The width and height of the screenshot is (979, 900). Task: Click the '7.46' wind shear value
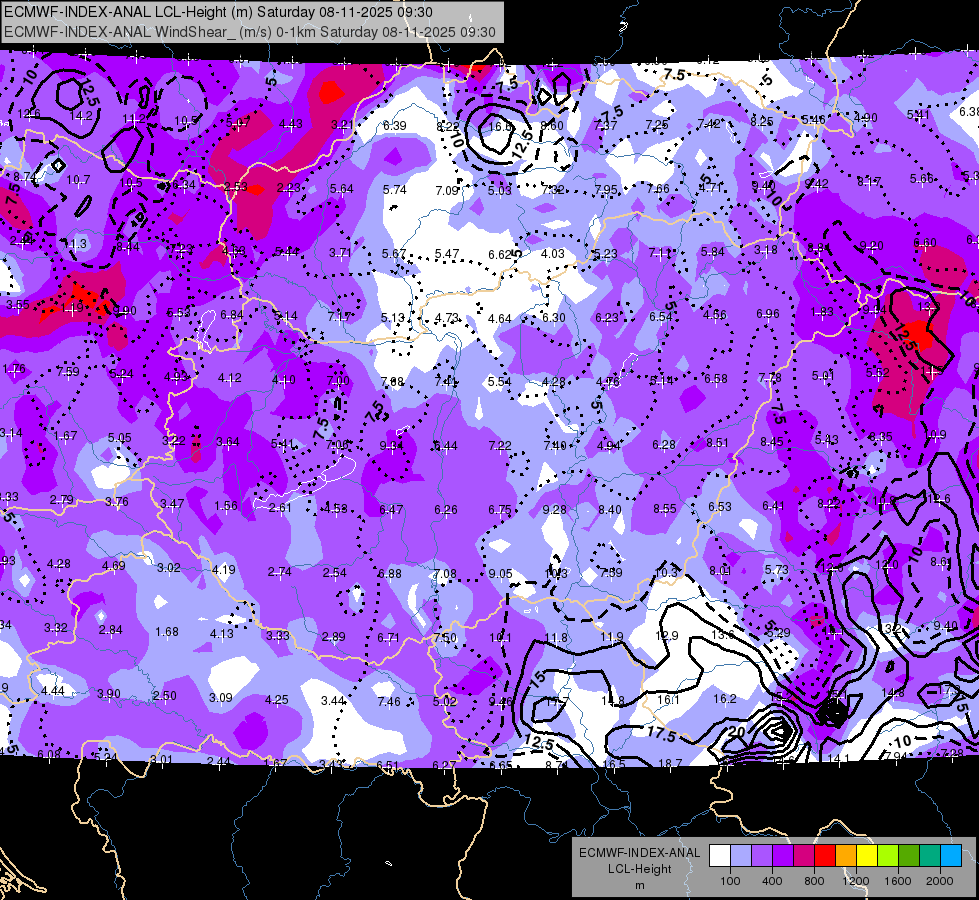(x=389, y=702)
